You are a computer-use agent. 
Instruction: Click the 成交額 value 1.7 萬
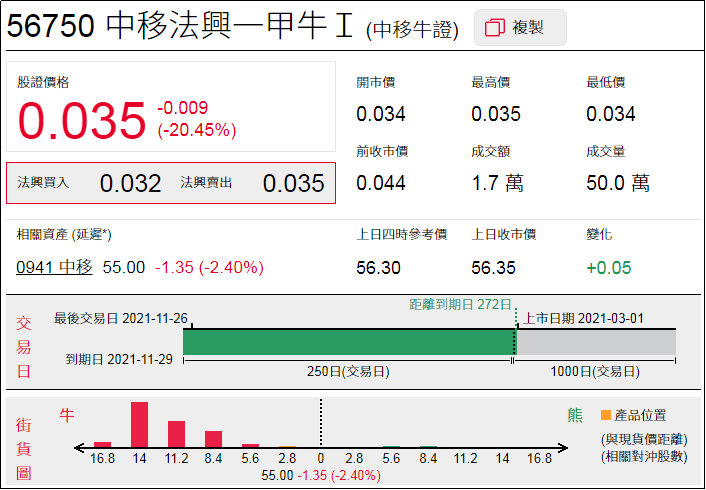click(x=498, y=183)
